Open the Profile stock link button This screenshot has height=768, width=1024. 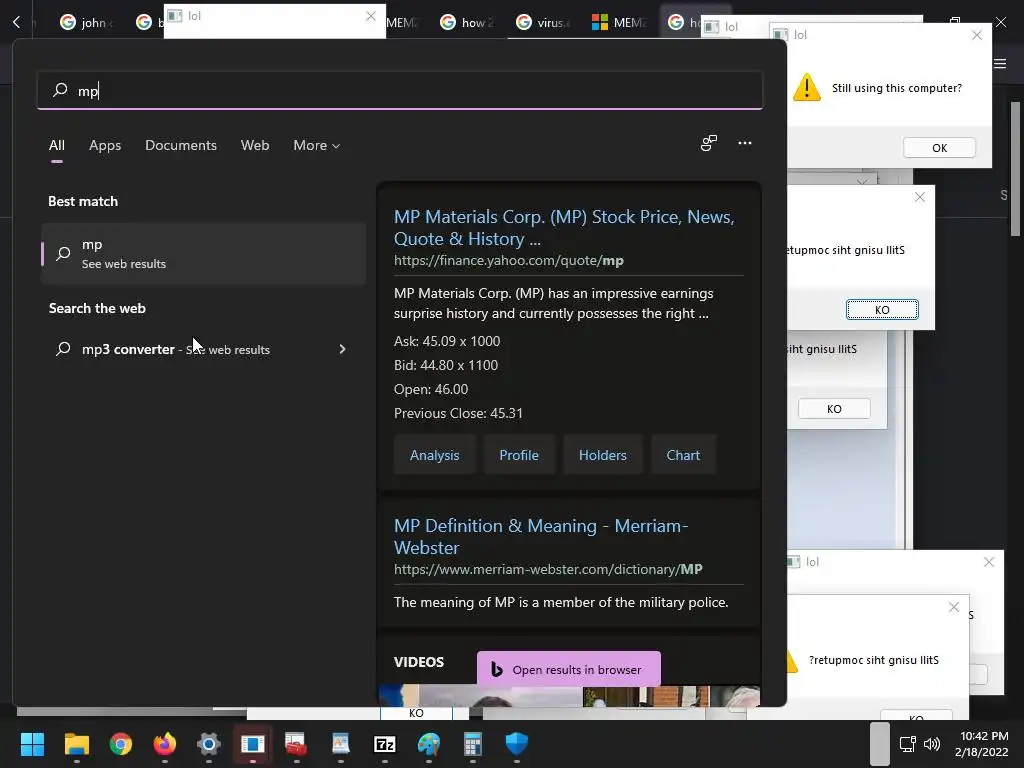point(519,455)
